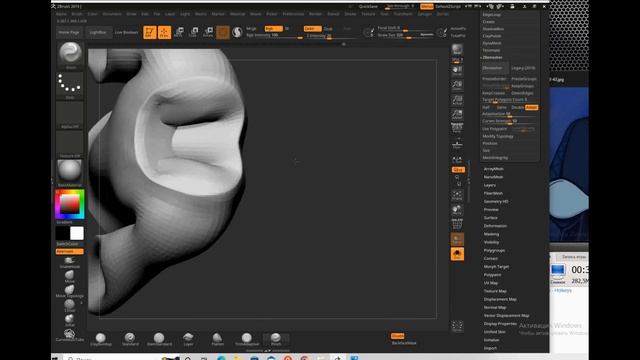The width and height of the screenshot is (640, 360).
Task: Toggle the Persp perspective button
Action: (x=457, y=128)
